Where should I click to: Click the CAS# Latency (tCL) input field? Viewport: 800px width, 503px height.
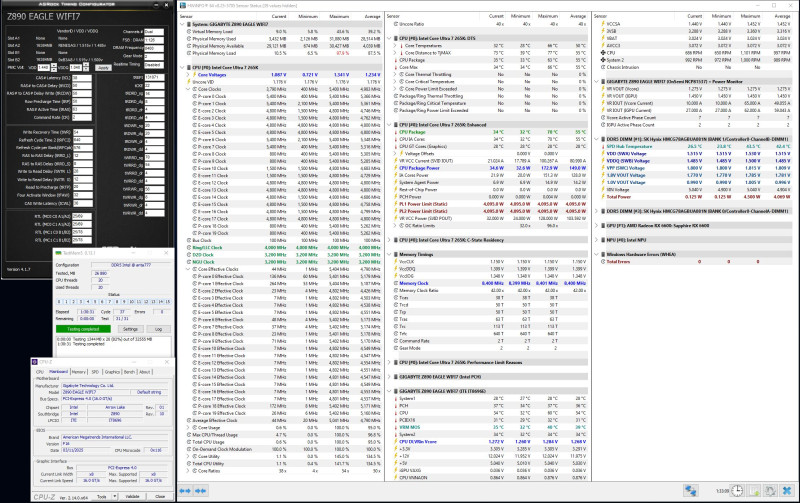[x=82, y=78]
